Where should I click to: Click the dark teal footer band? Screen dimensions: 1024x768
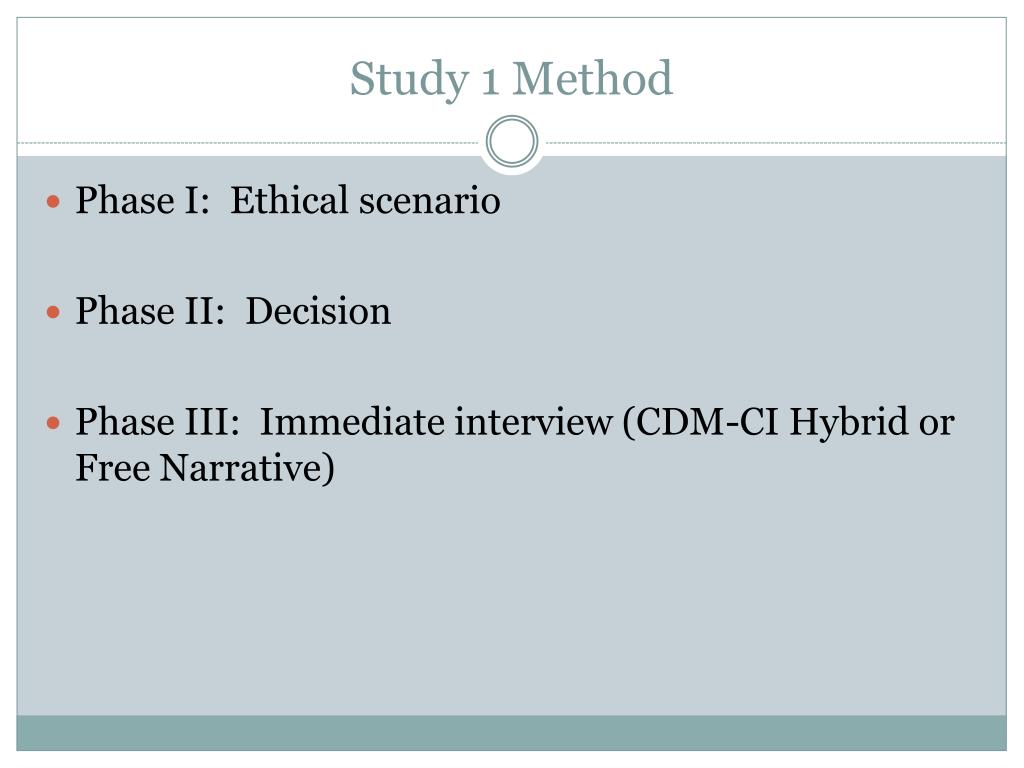511,733
